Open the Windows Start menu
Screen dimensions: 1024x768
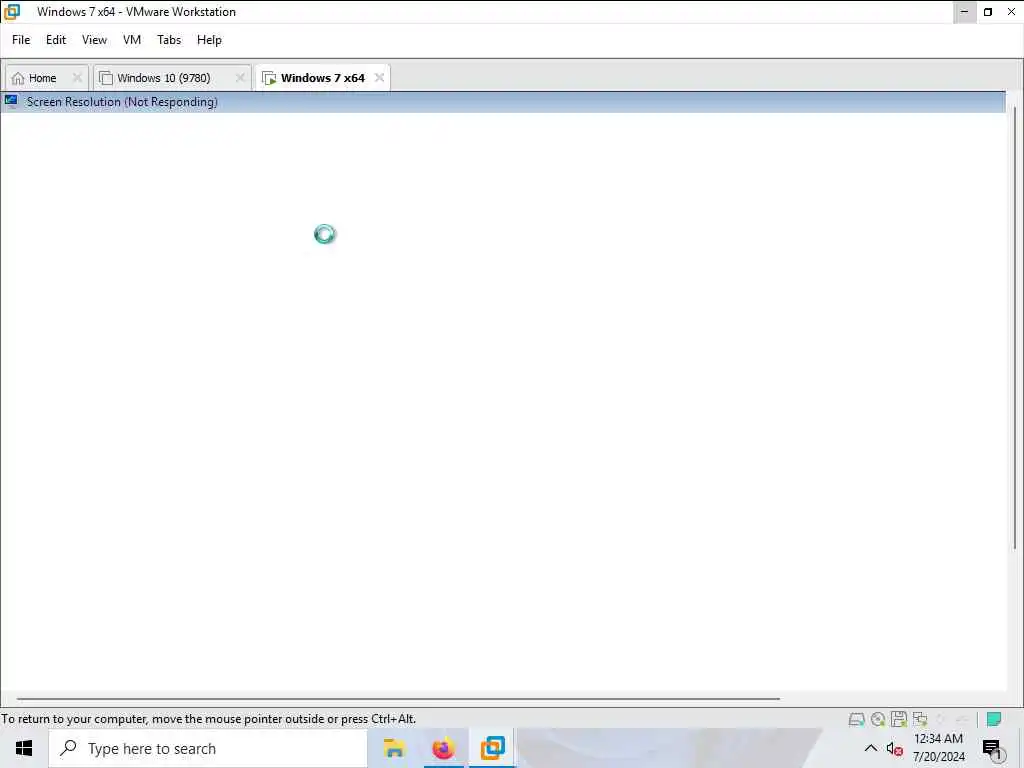coord(24,748)
